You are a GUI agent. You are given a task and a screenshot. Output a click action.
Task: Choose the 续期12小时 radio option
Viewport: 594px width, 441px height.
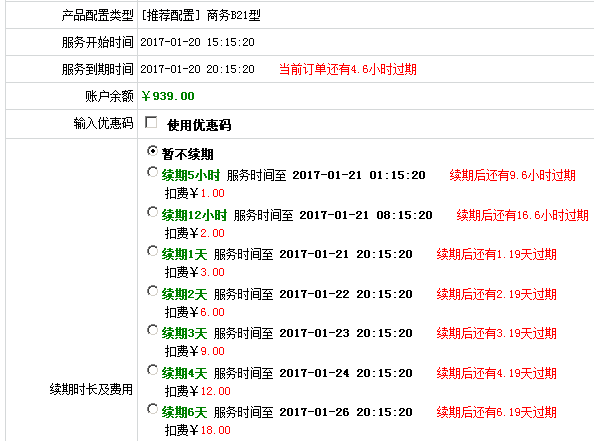(x=152, y=212)
